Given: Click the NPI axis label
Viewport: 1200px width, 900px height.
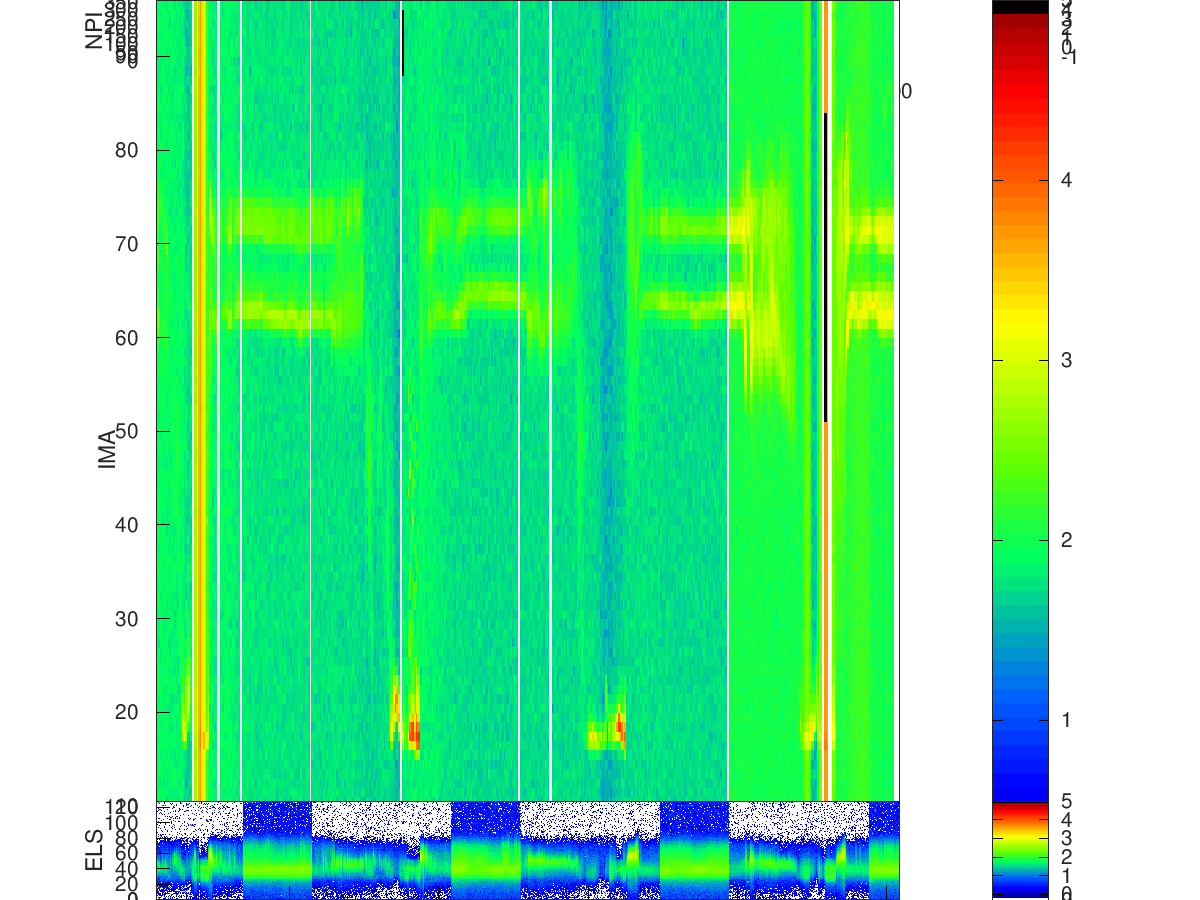Looking at the screenshot, I should tap(95, 29).
